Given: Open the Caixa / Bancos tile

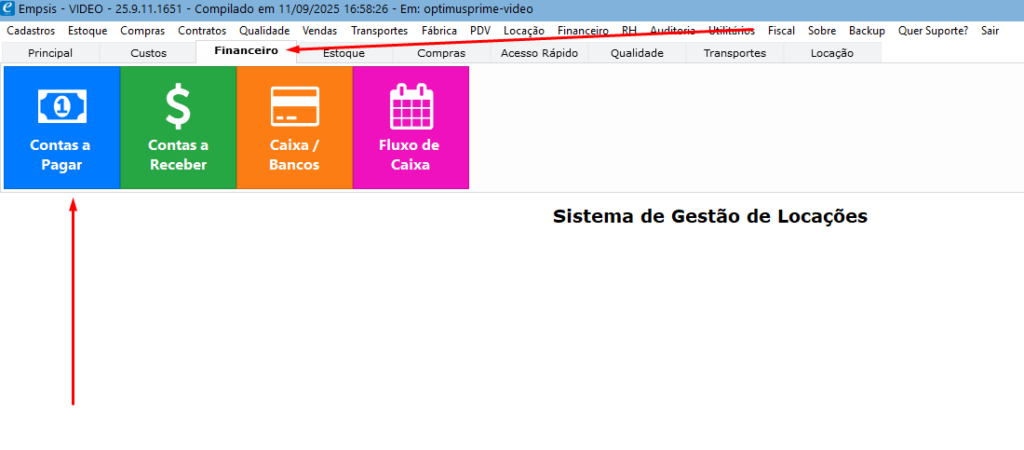Looking at the screenshot, I should point(294,127).
